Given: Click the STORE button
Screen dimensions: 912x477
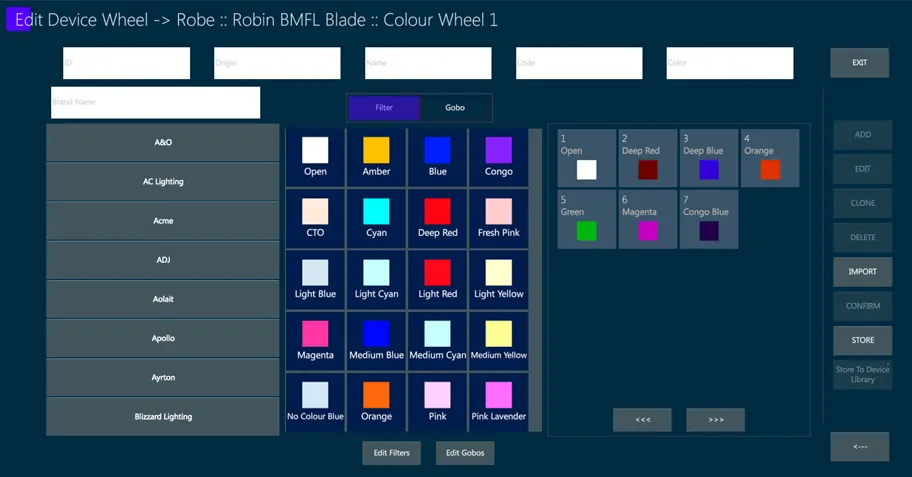Looking at the screenshot, I should pos(863,340).
